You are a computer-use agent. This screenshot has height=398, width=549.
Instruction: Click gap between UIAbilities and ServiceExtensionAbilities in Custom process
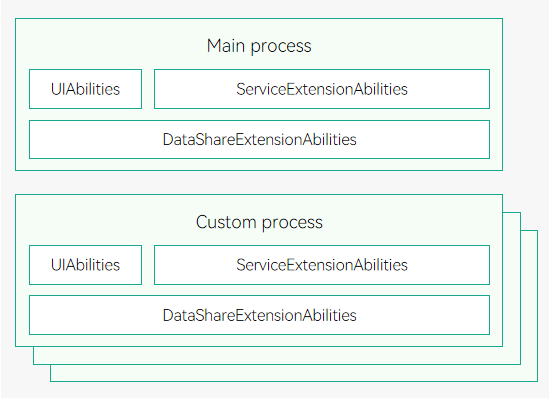point(148,265)
